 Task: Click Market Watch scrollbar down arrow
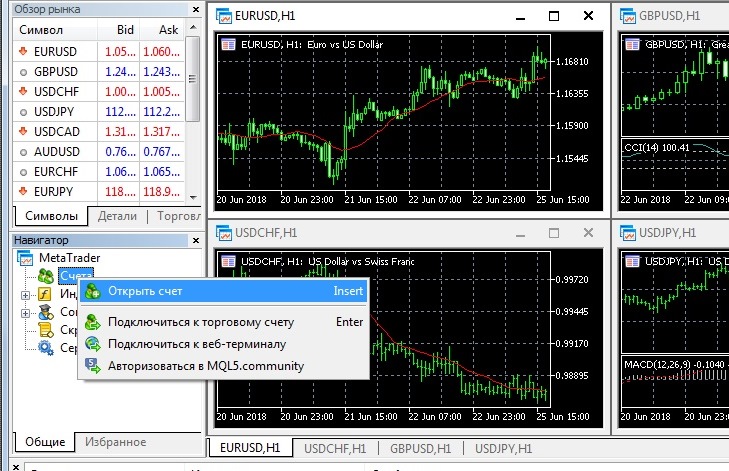193,197
